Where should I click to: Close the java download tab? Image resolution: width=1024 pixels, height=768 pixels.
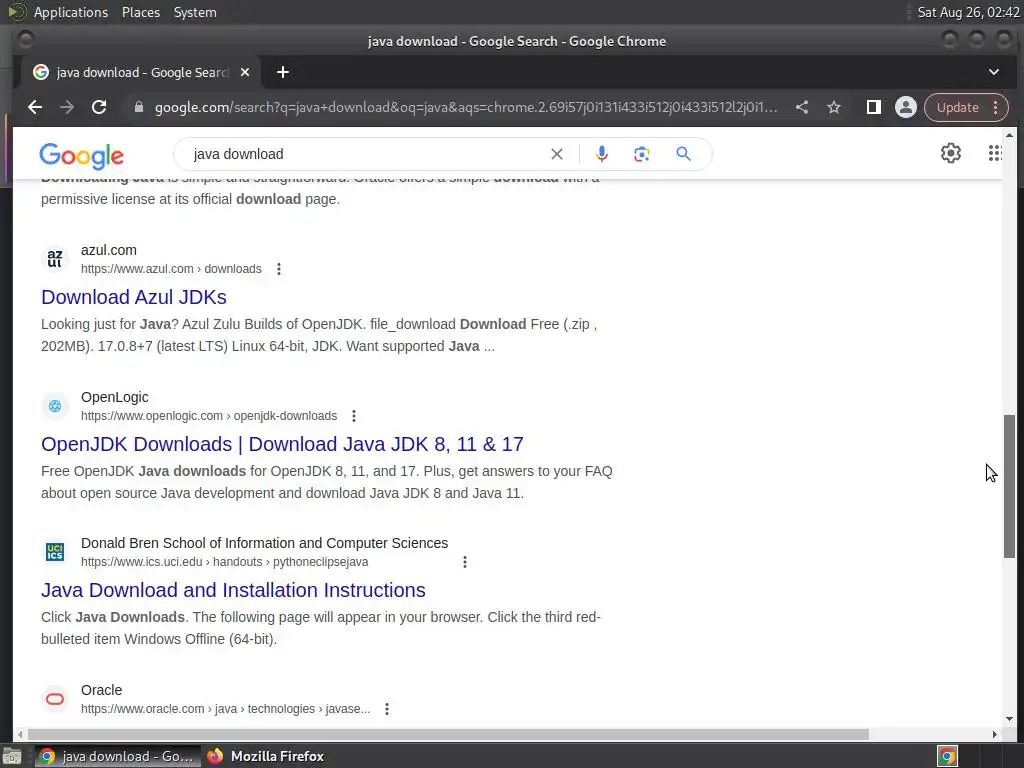point(245,72)
